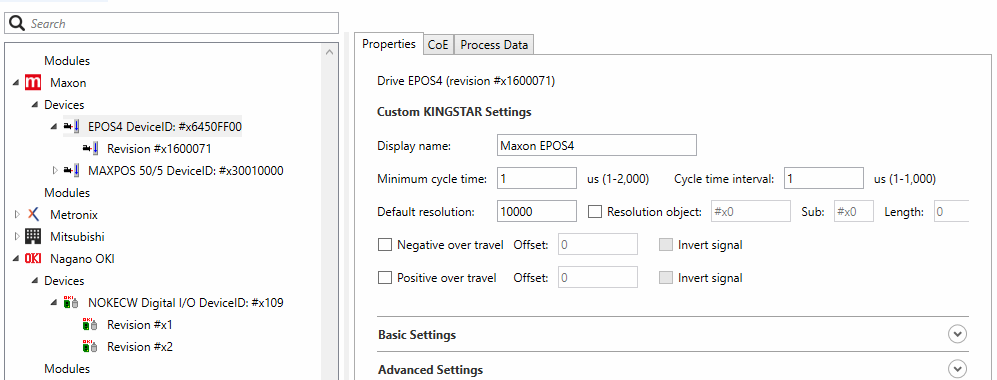Click the MAXPOS 50/5 drive icon
Screen dimensions: 997x380
point(71,170)
